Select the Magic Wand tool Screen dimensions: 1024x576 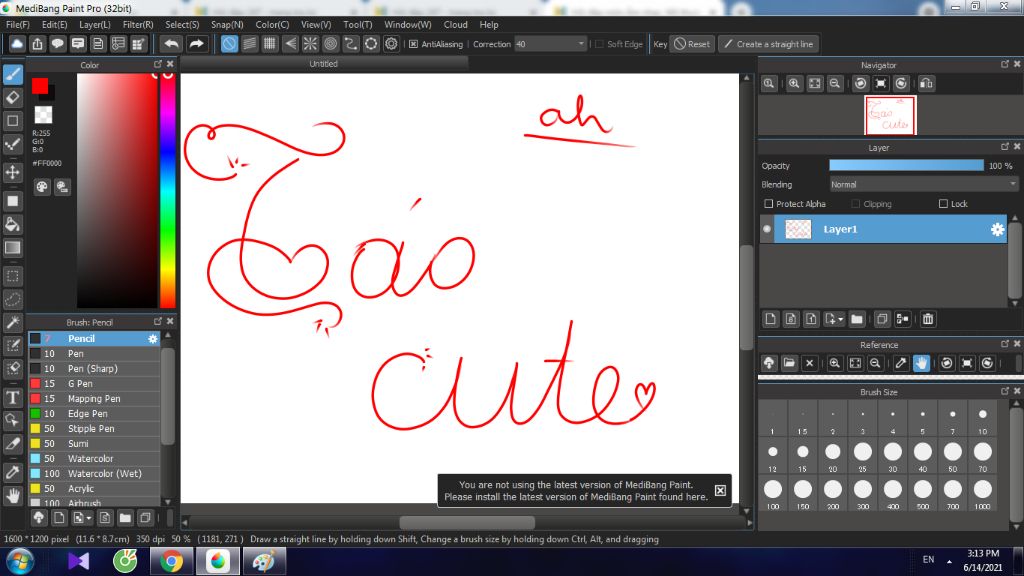tap(13, 323)
